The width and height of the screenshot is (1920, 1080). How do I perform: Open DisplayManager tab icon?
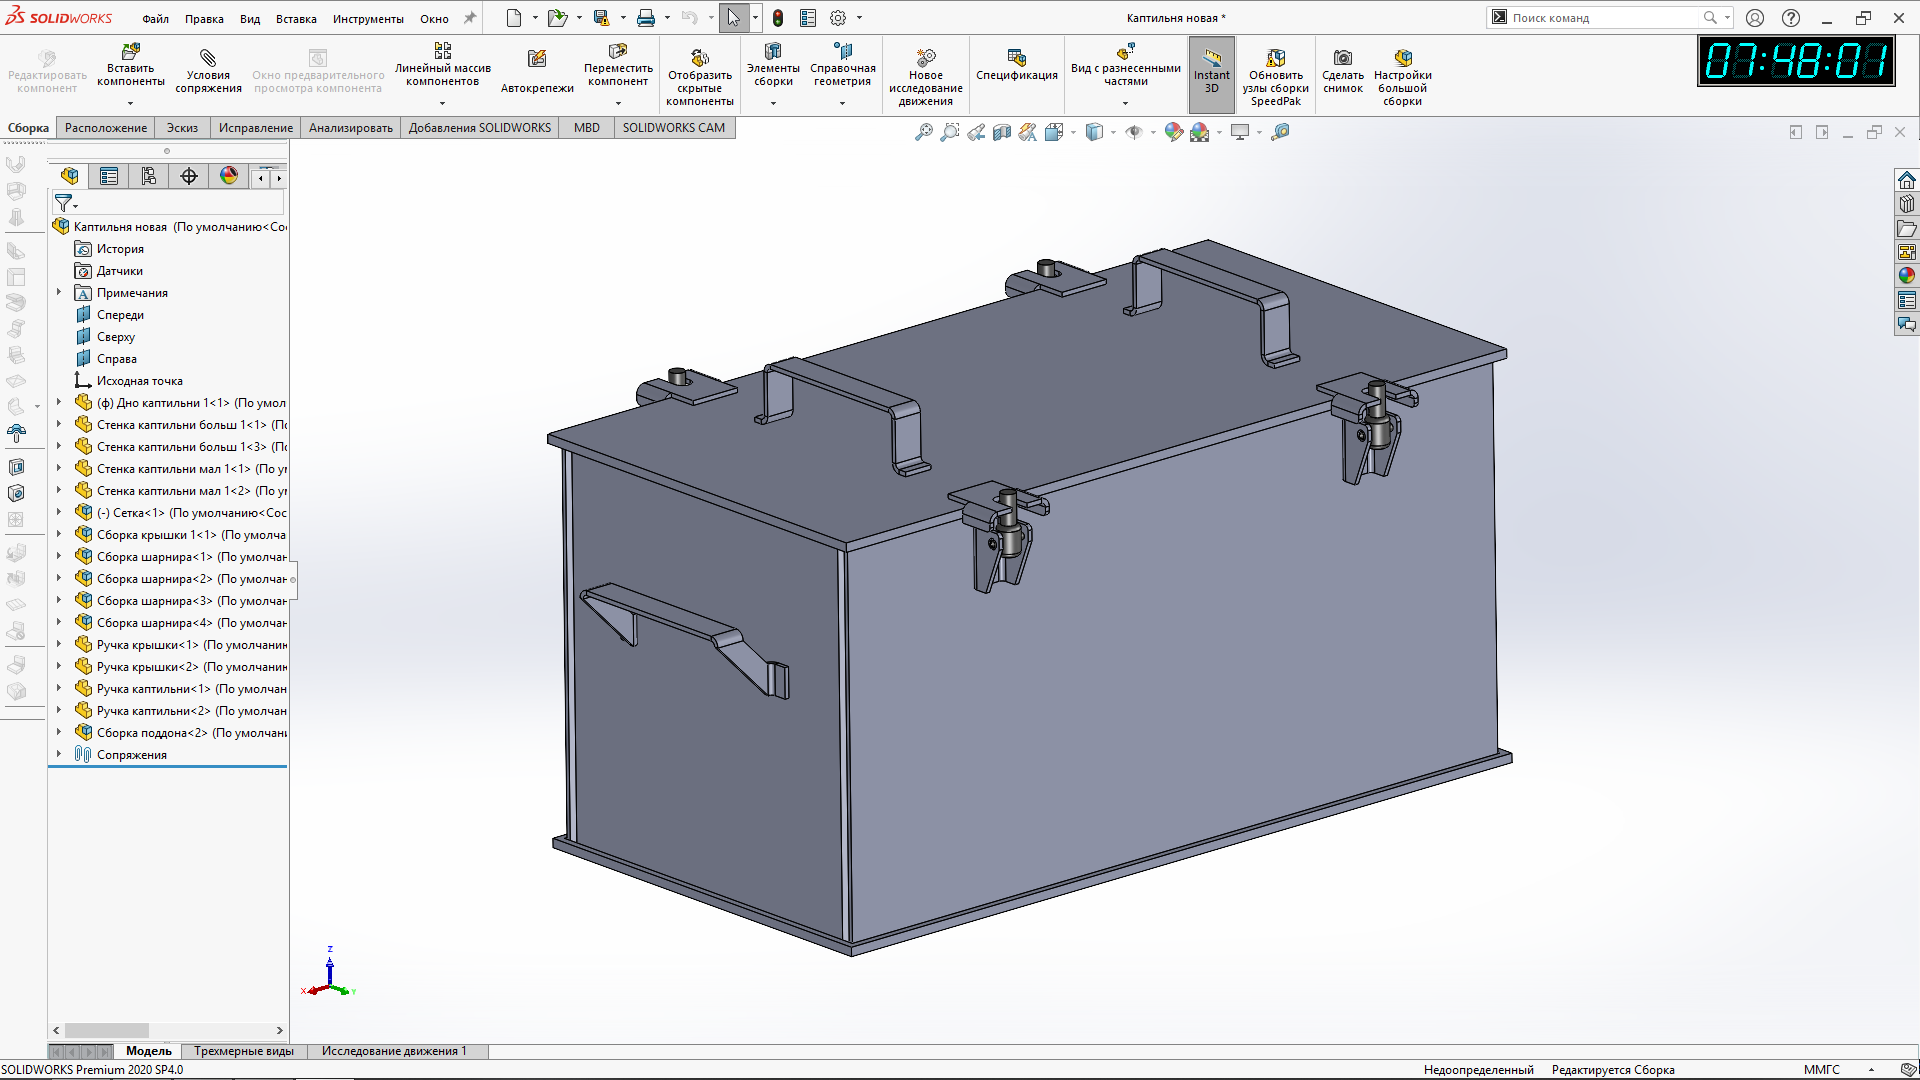229,176
